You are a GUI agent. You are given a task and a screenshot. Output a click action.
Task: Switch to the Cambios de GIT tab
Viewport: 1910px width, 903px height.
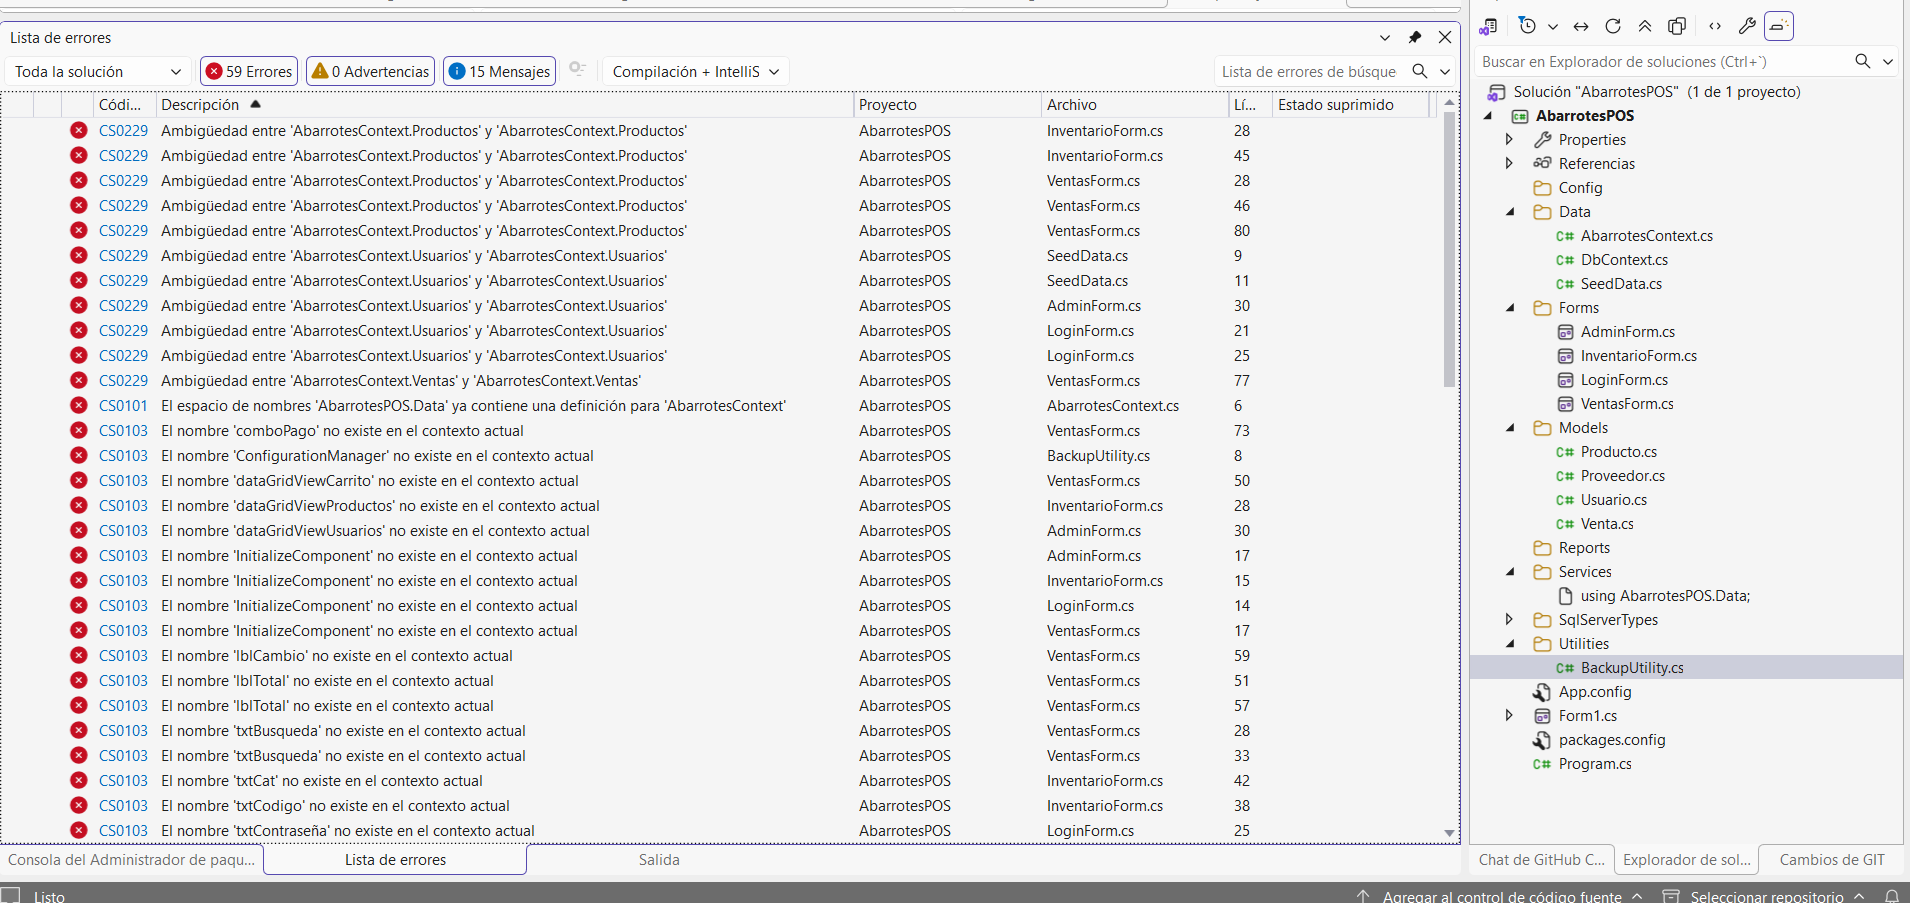point(1831,860)
